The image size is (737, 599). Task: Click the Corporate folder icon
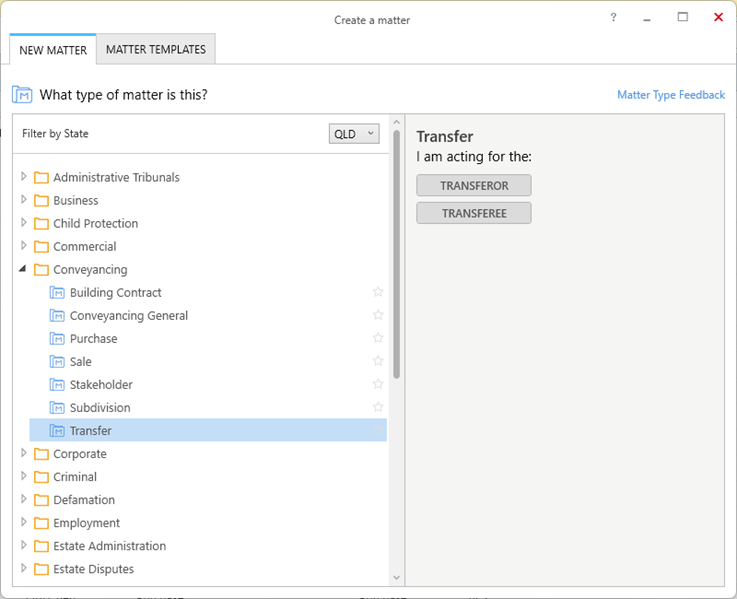coord(41,454)
